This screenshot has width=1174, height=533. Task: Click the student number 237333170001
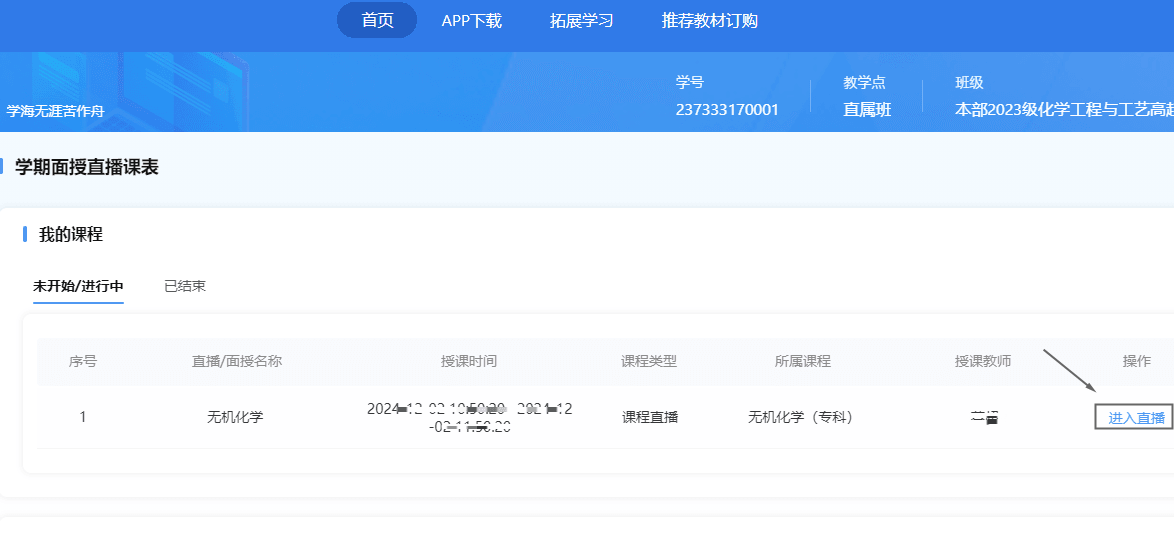[x=727, y=110]
